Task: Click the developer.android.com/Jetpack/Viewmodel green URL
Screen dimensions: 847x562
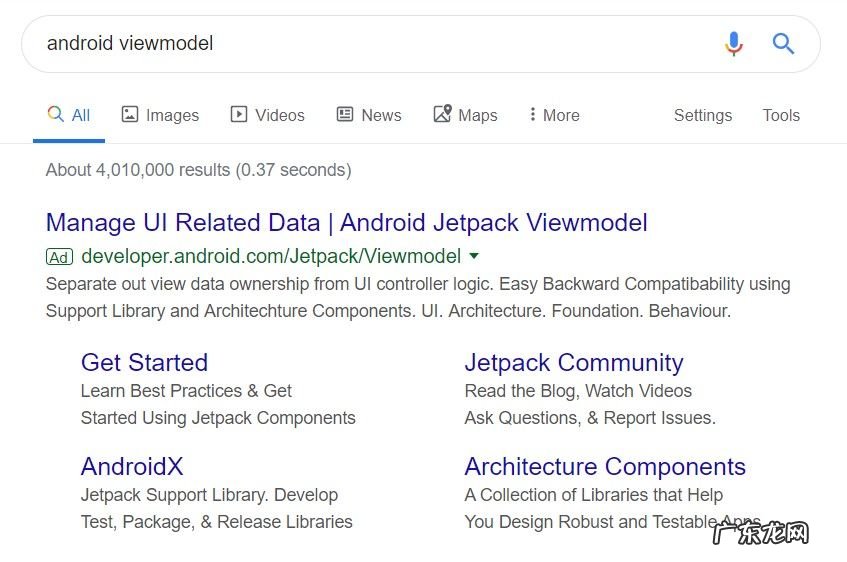Action: tap(271, 256)
